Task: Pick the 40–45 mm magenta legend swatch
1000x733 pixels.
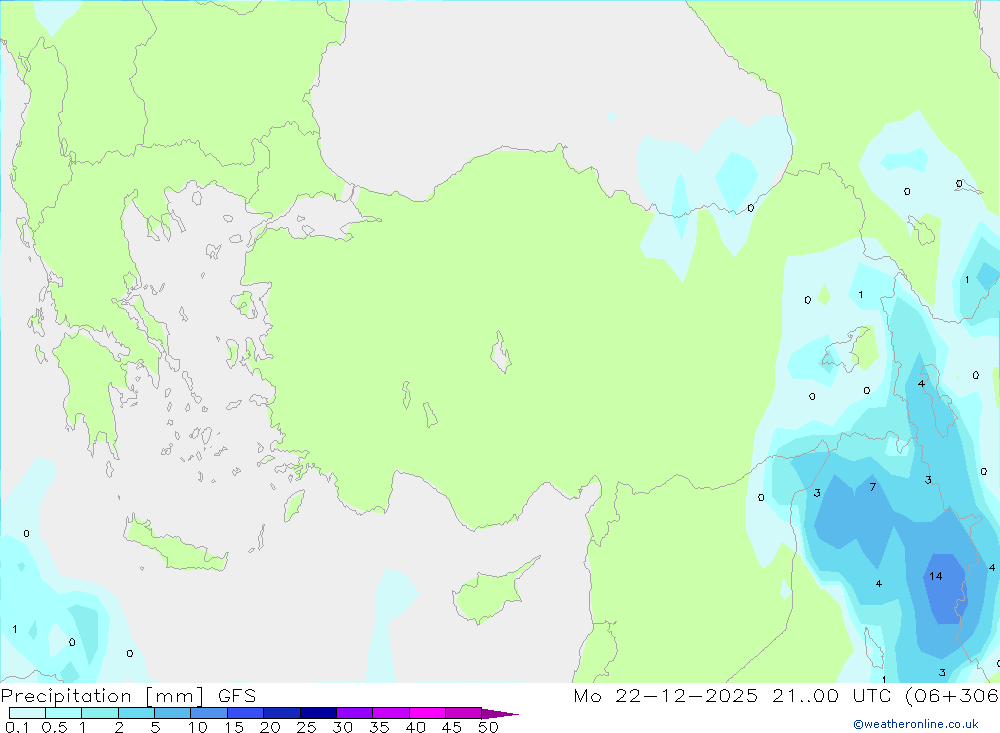Action: [427, 713]
